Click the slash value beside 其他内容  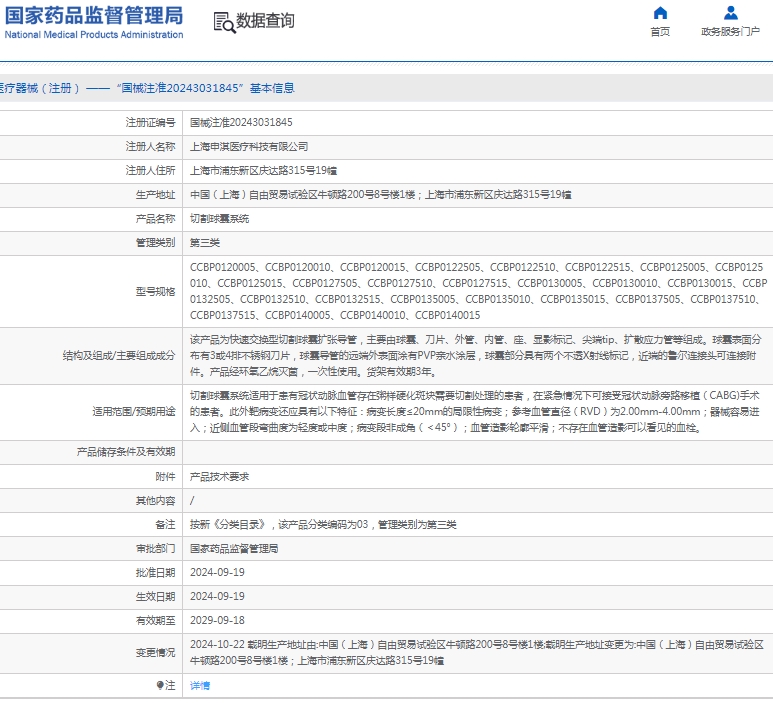[192, 501]
